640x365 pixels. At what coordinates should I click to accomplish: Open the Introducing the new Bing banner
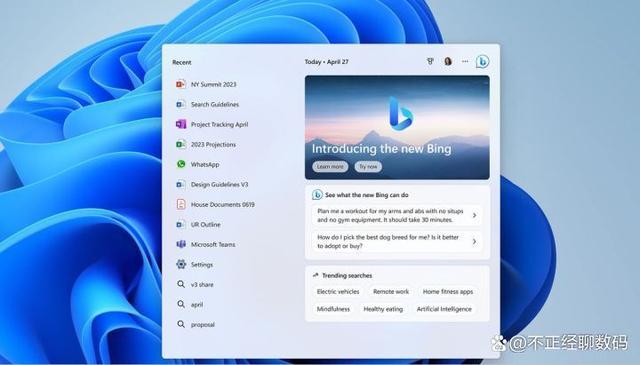[397, 127]
